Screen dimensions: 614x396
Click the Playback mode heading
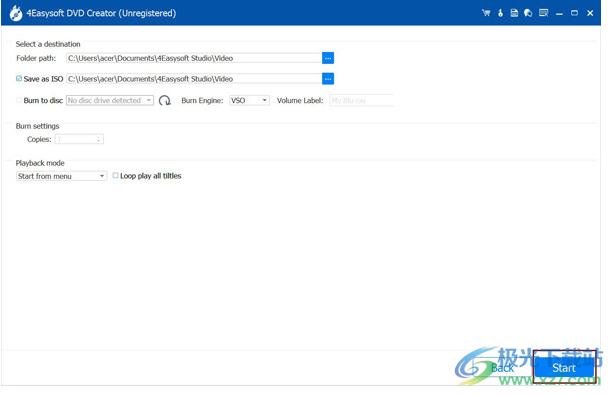(x=40, y=163)
